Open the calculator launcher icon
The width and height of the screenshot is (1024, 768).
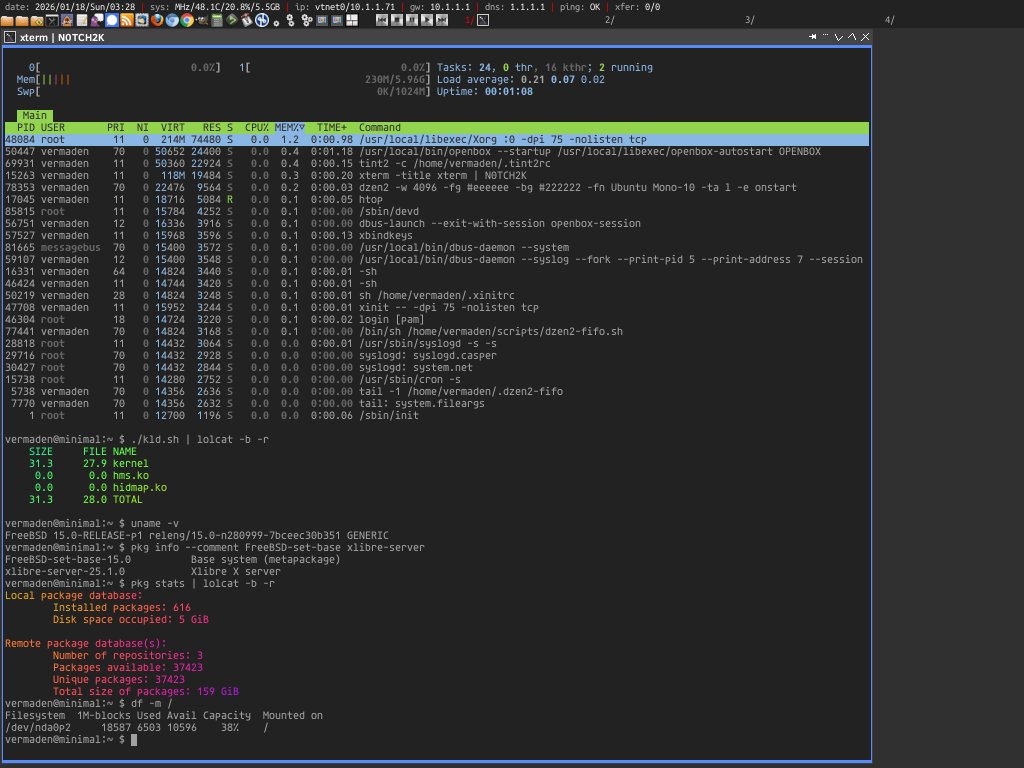[217, 20]
